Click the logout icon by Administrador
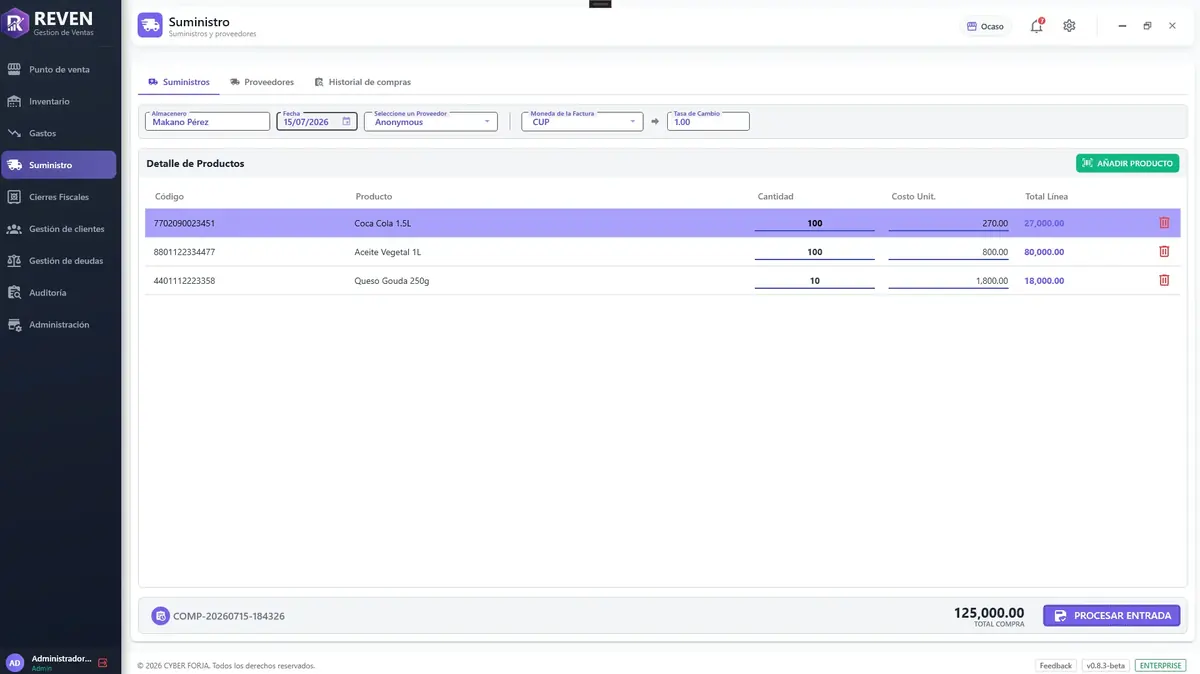Image resolution: width=1200 pixels, height=674 pixels. (x=102, y=663)
